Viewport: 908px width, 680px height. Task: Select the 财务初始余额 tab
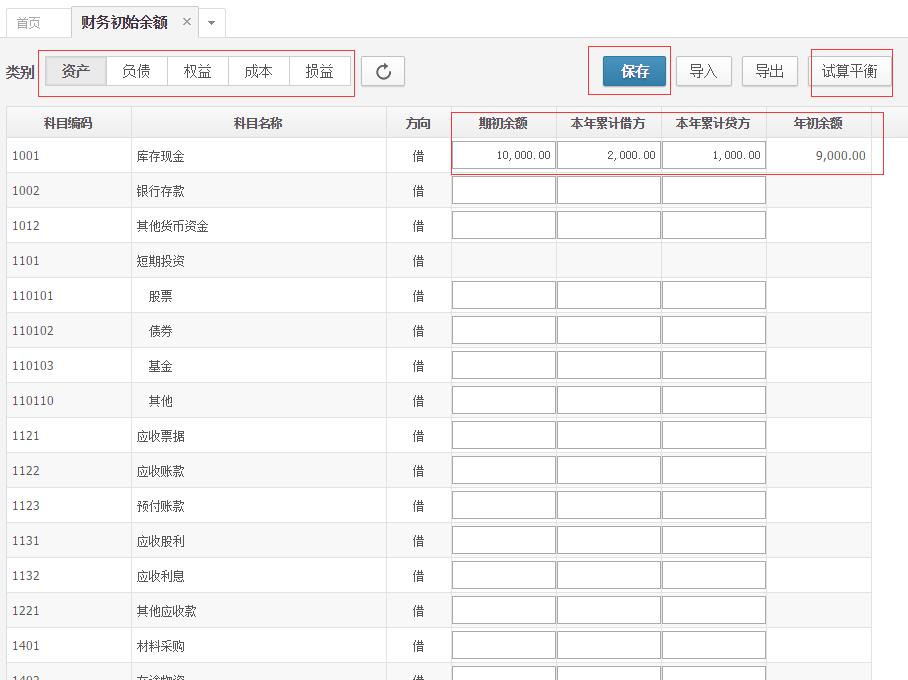[124, 23]
